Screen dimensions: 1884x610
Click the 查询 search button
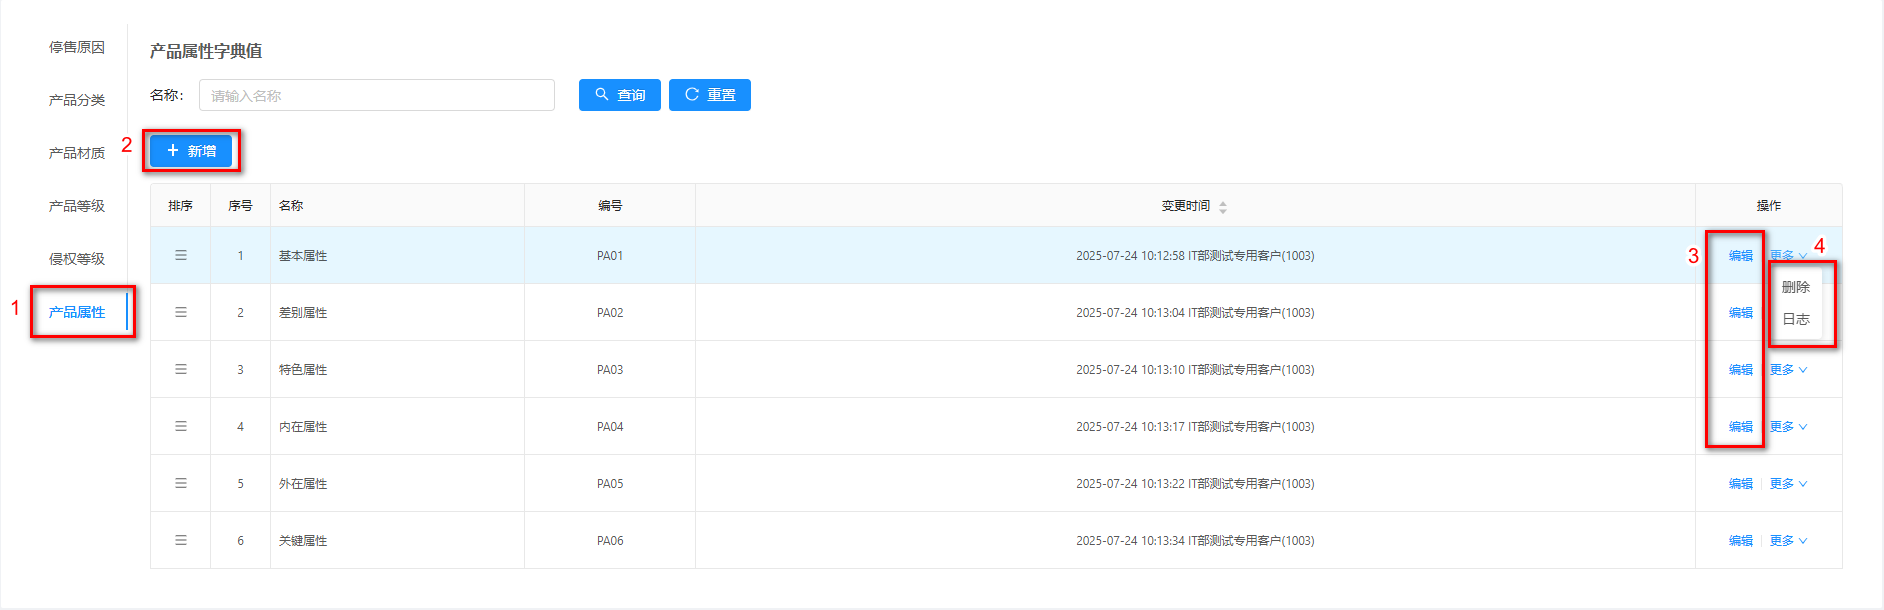619,95
